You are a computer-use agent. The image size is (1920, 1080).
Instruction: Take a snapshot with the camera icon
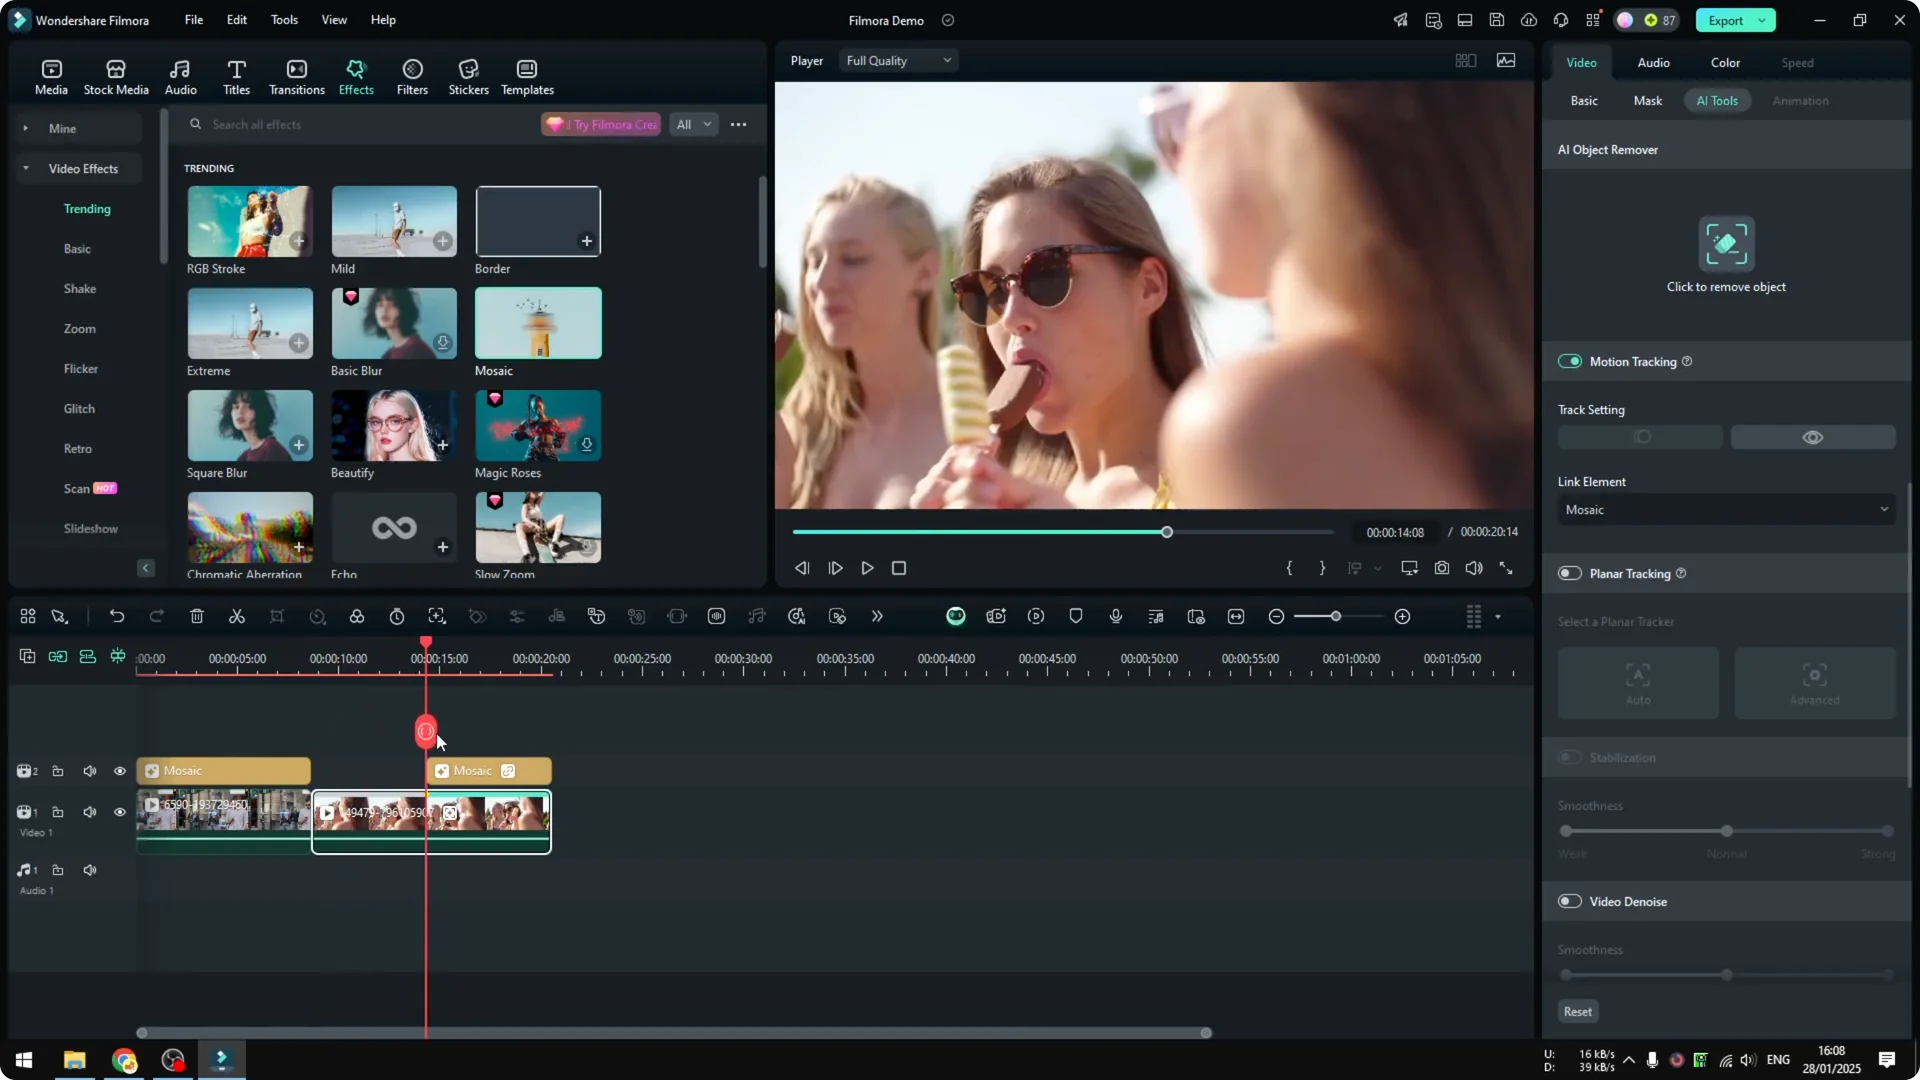pyautogui.click(x=1442, y=568)
